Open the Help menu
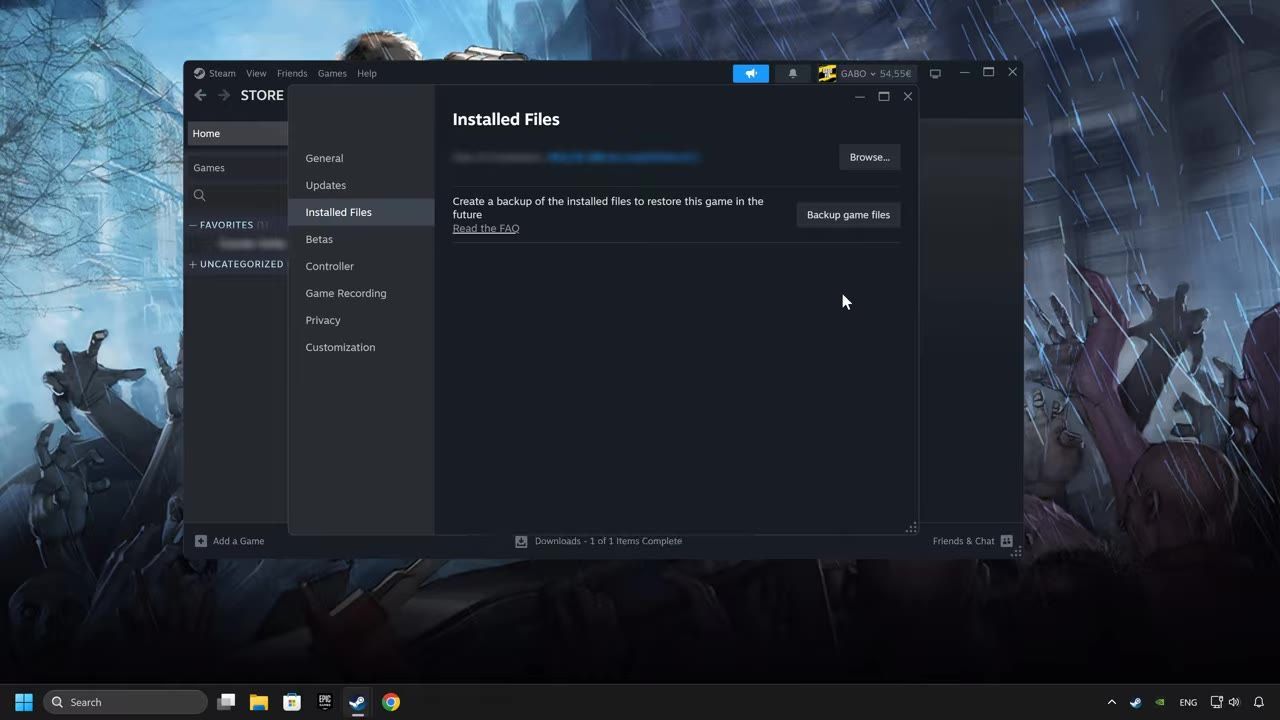Screen dimensions: 1280x720 [x=367, y=73]
